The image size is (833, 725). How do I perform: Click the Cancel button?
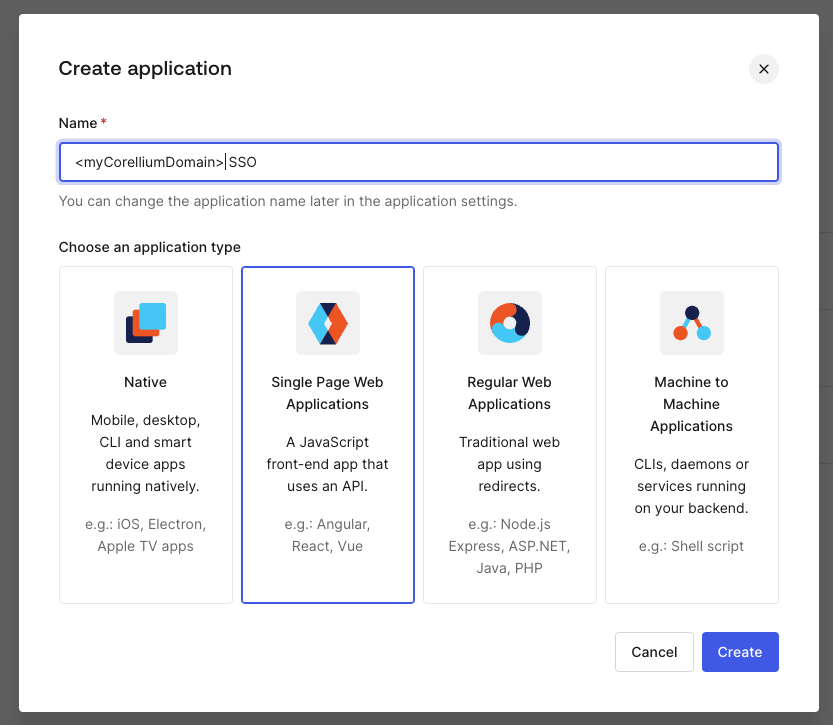(x=654, y=651)
